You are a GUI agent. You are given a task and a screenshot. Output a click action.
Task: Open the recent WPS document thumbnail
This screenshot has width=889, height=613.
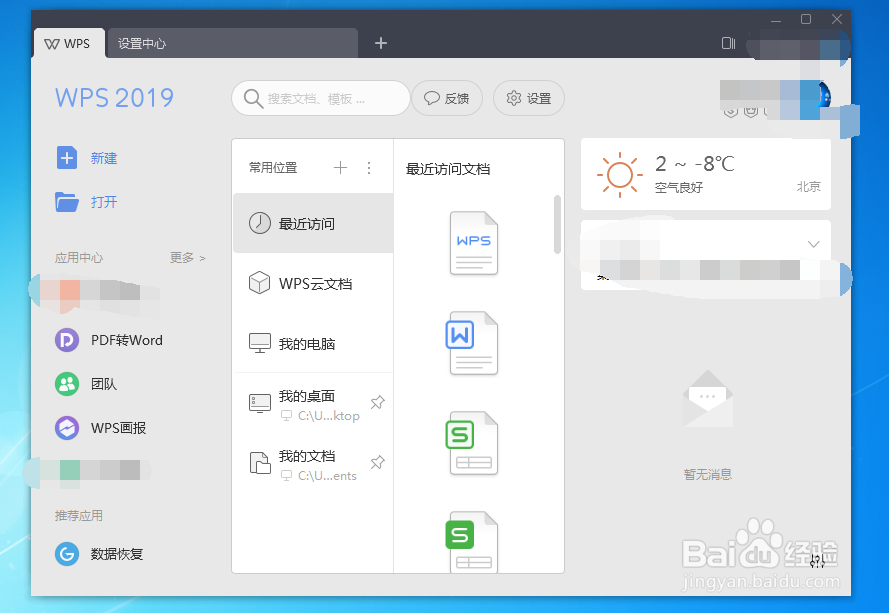[474, 243]
